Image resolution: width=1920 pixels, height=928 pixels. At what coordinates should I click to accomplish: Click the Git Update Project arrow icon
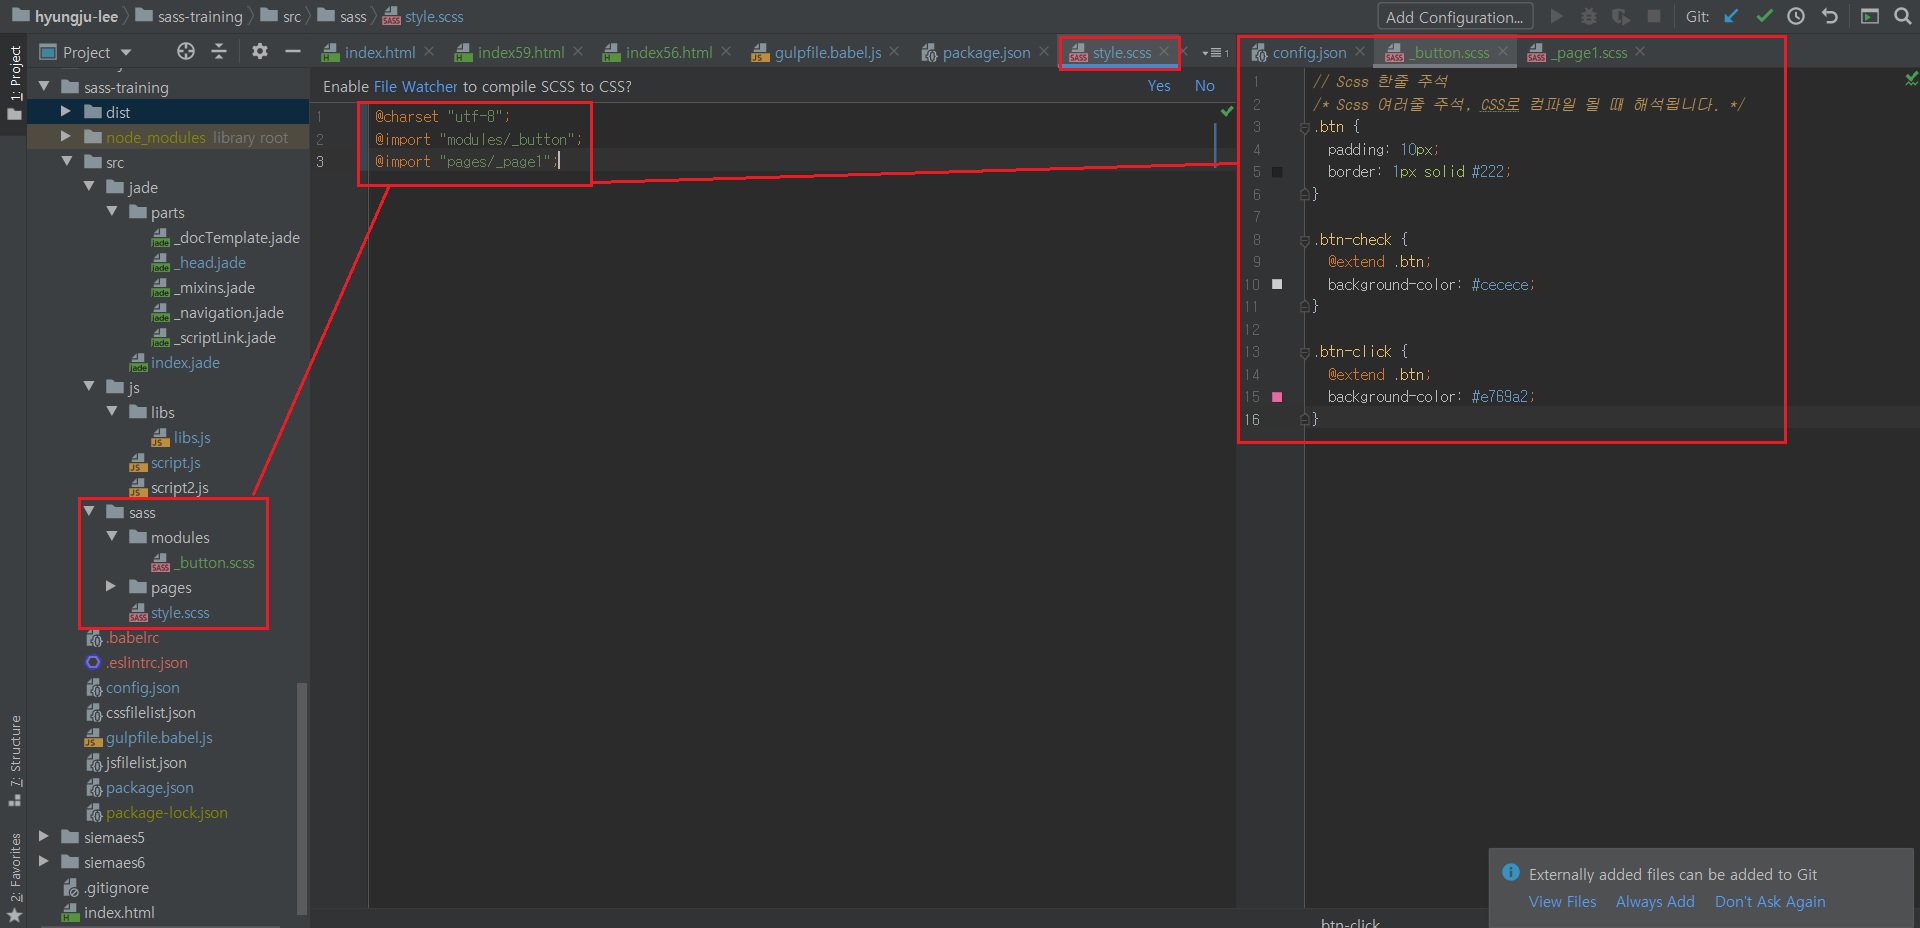pyautogui.click(x=1731, y=16)
